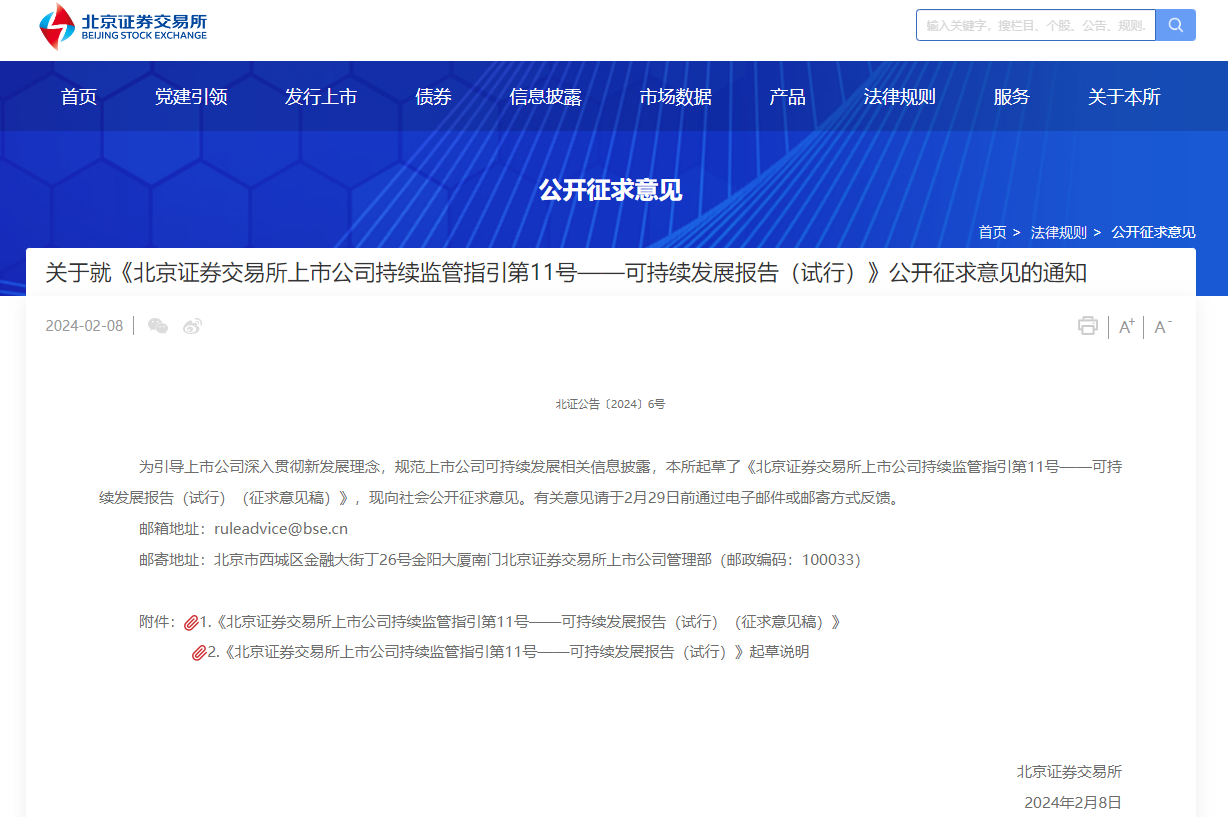Screen dimensions: 1228x817
Task: Click the magnifier search button
Action: click(x=1176, y=25)
